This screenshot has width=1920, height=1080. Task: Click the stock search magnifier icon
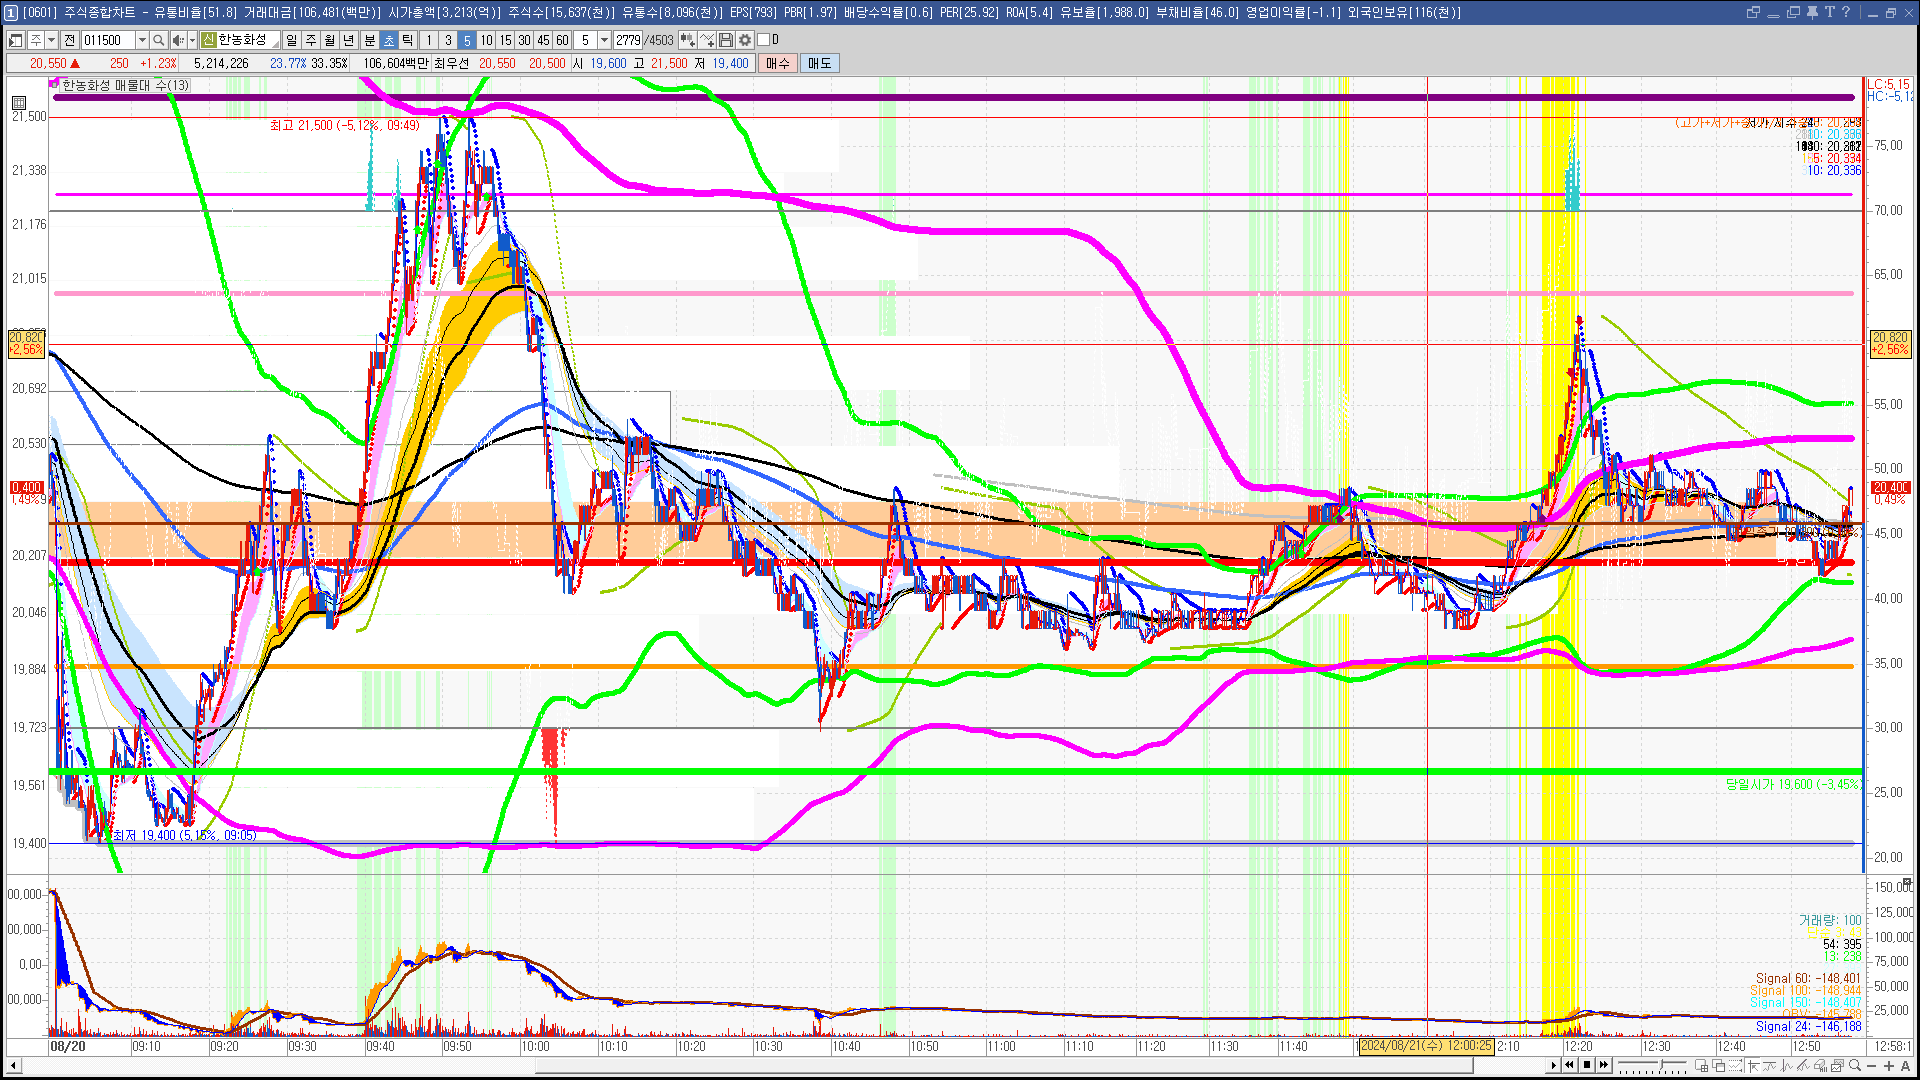click(x=158, y=40)
